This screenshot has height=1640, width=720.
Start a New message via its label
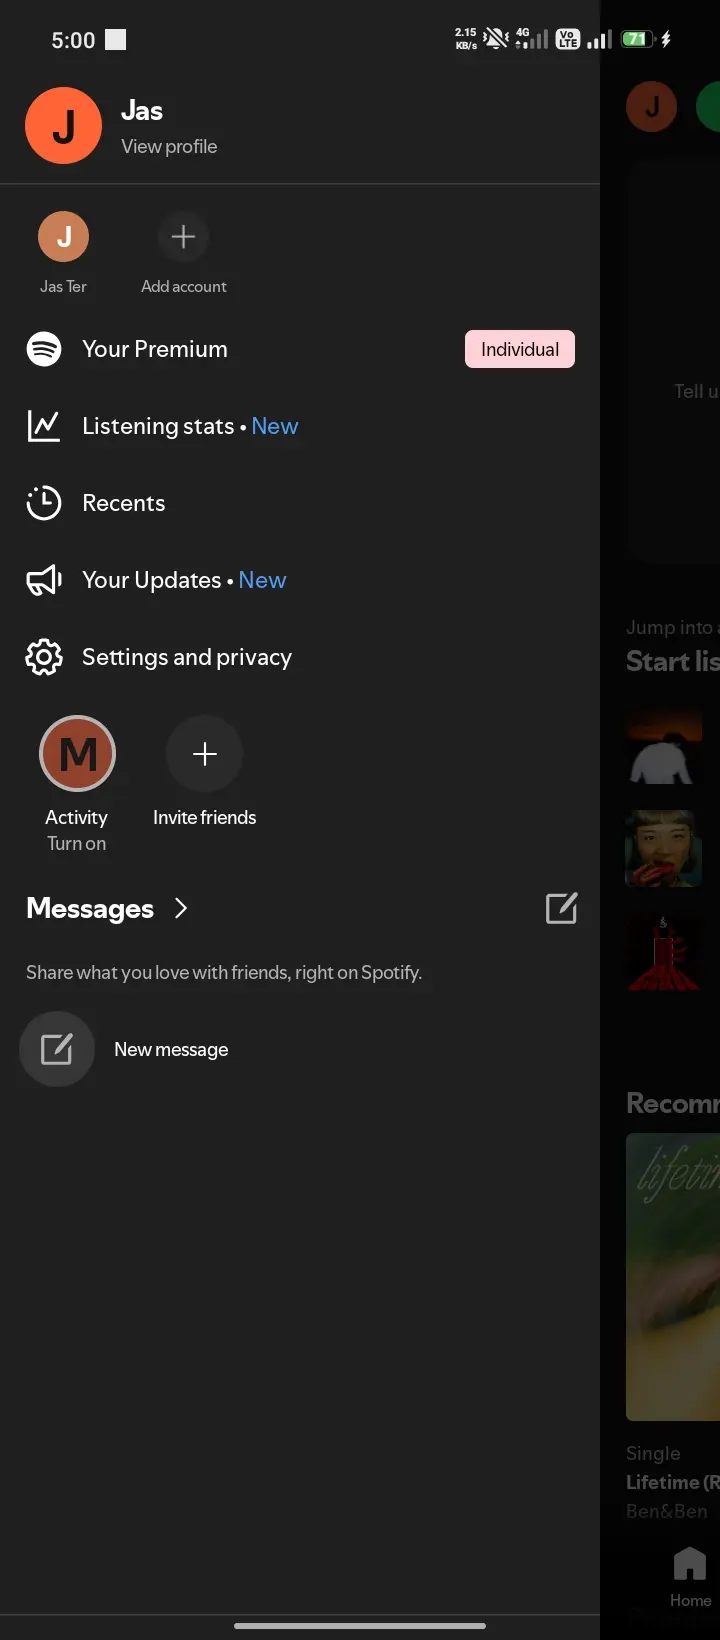point(171,1049)
